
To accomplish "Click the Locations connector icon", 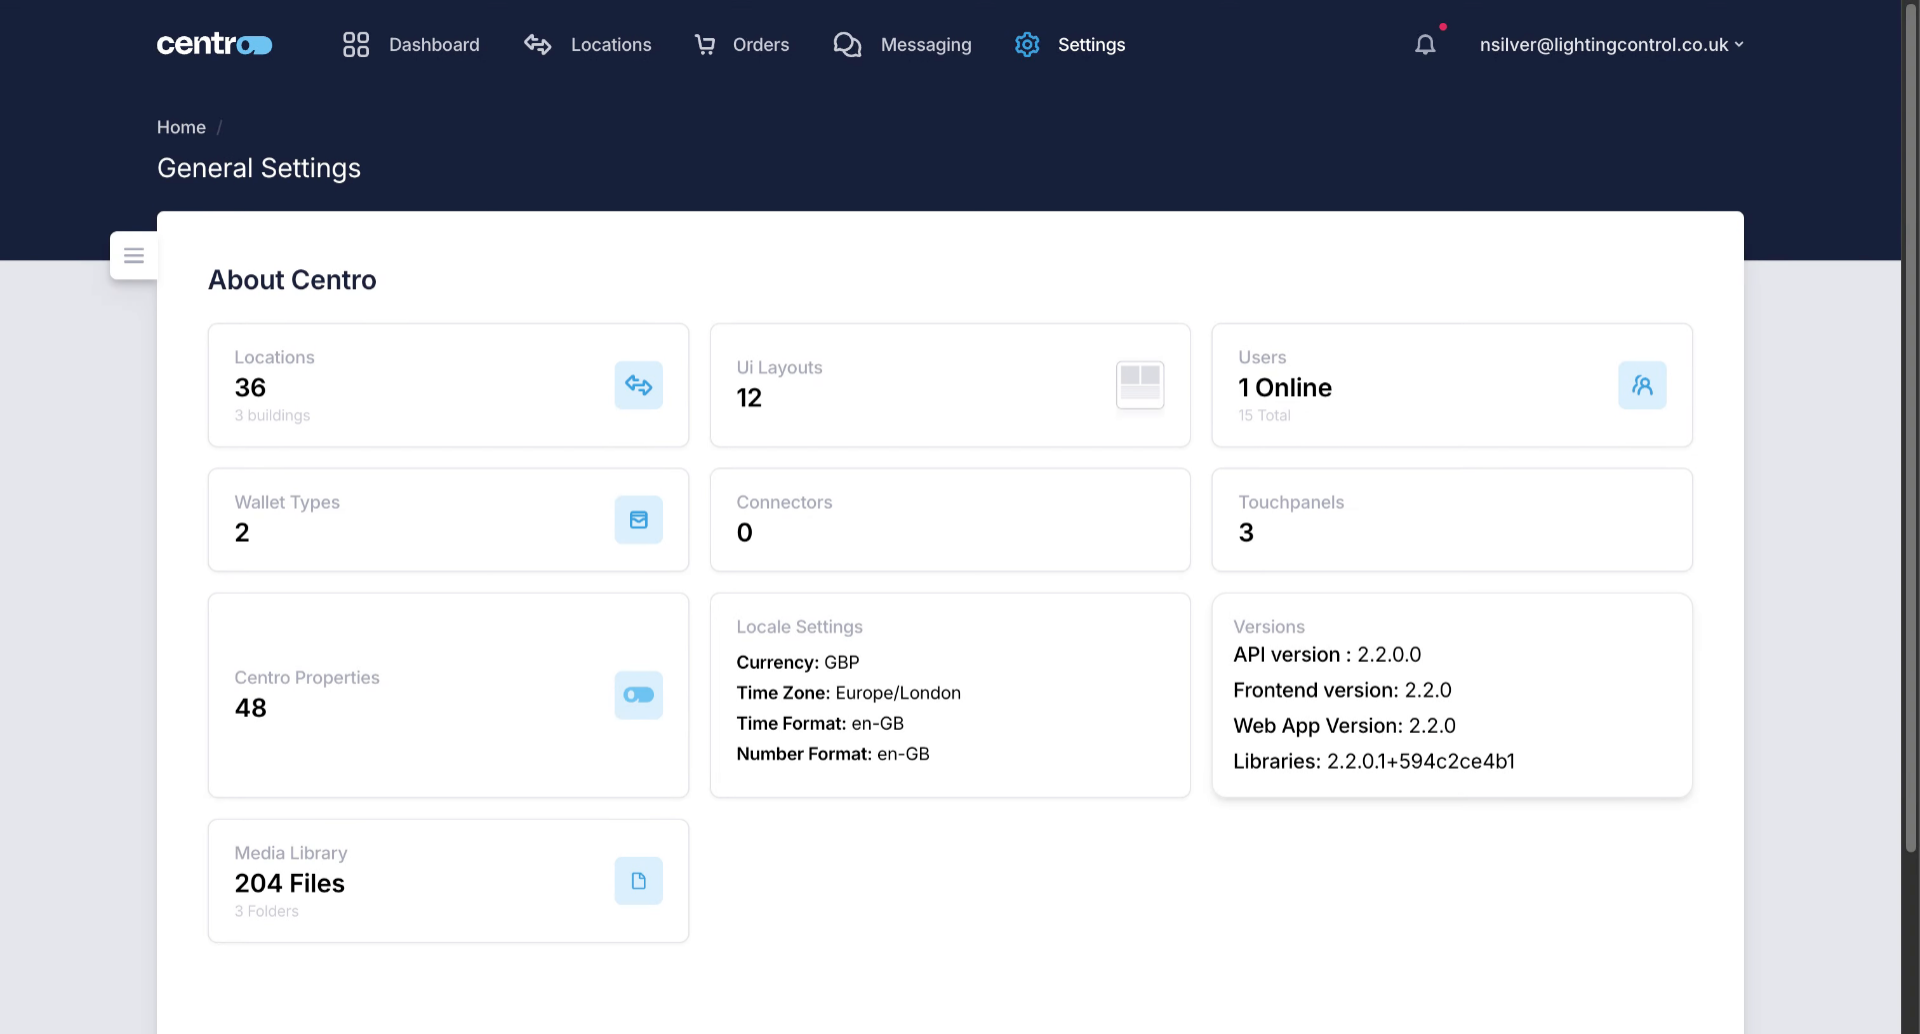I will 537,44.
